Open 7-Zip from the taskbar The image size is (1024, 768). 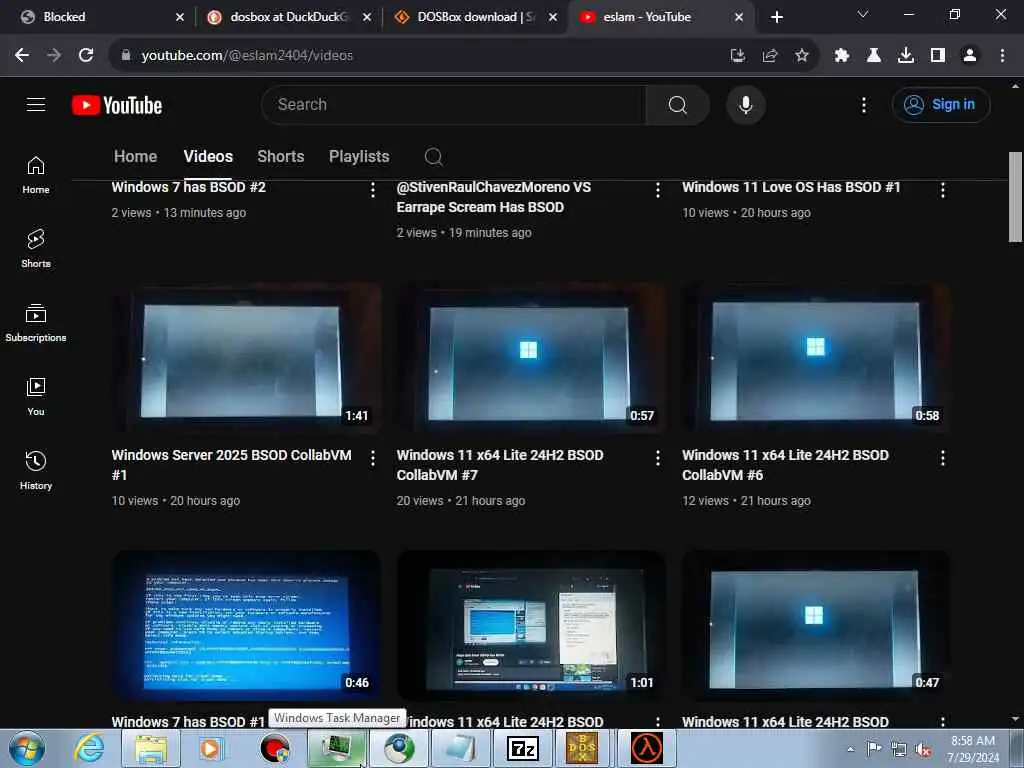pyautogui.click(x=523, y=748)
